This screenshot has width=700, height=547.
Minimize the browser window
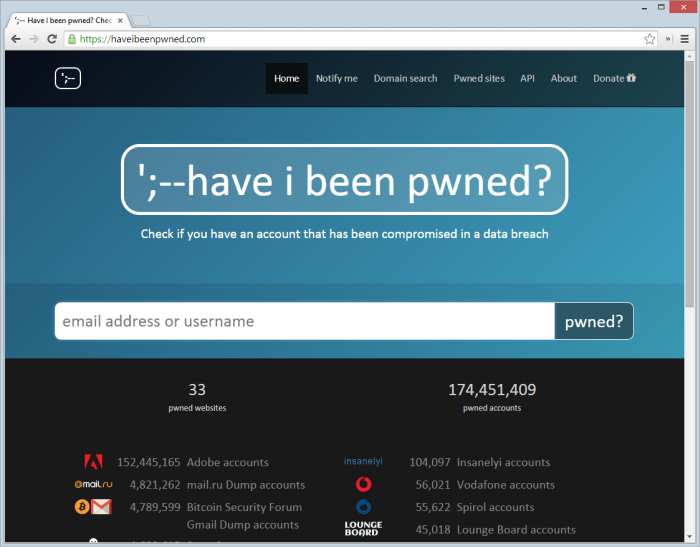(644, 7)
